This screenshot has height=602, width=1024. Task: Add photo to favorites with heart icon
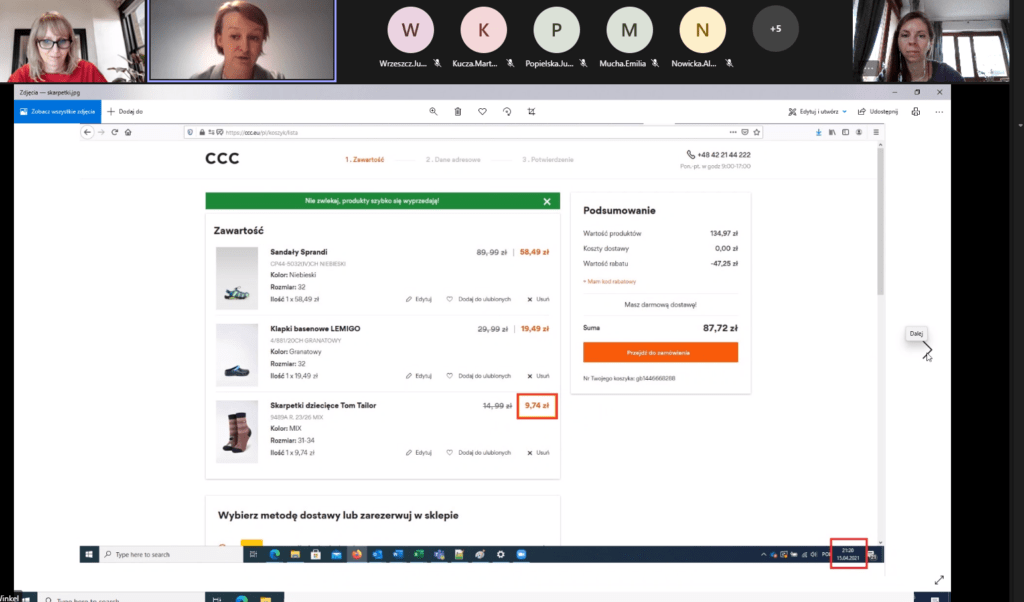tap(482, 112)
